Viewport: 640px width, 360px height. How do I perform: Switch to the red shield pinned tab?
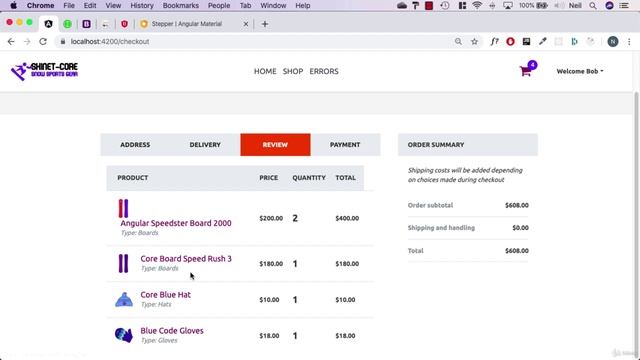[x=124, y=24]
